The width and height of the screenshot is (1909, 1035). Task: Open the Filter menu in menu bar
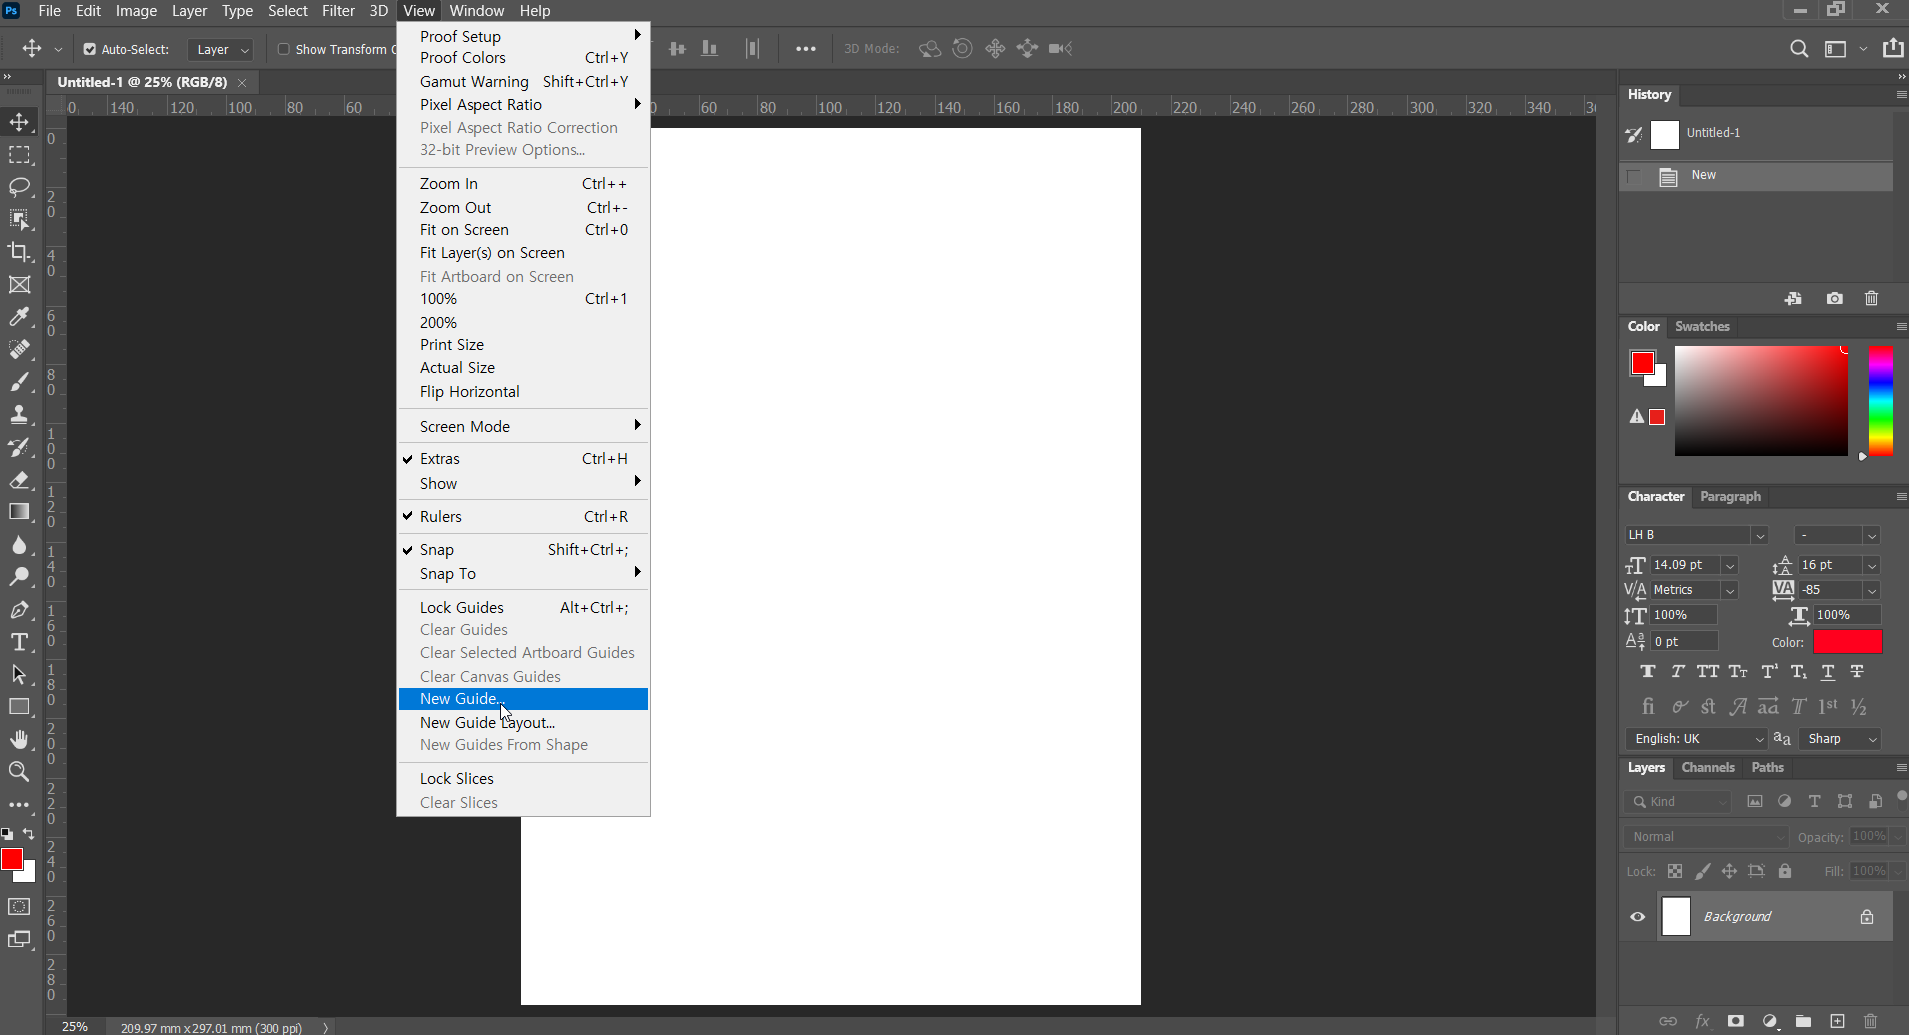(x=338, y=11)
